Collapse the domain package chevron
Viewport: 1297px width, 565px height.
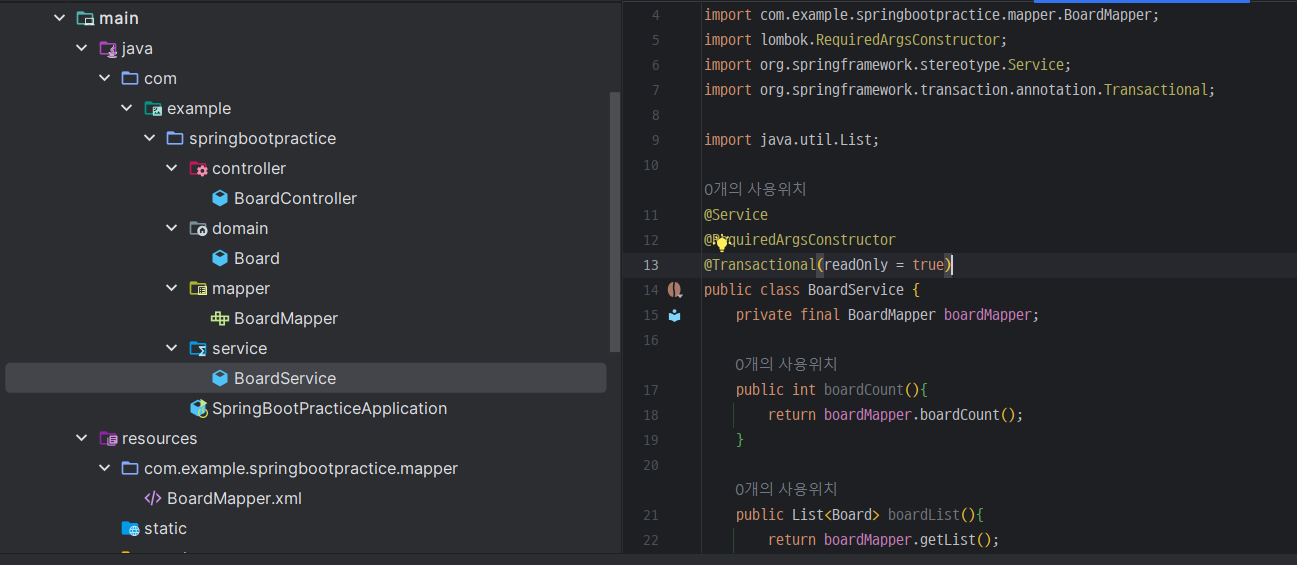172,228
